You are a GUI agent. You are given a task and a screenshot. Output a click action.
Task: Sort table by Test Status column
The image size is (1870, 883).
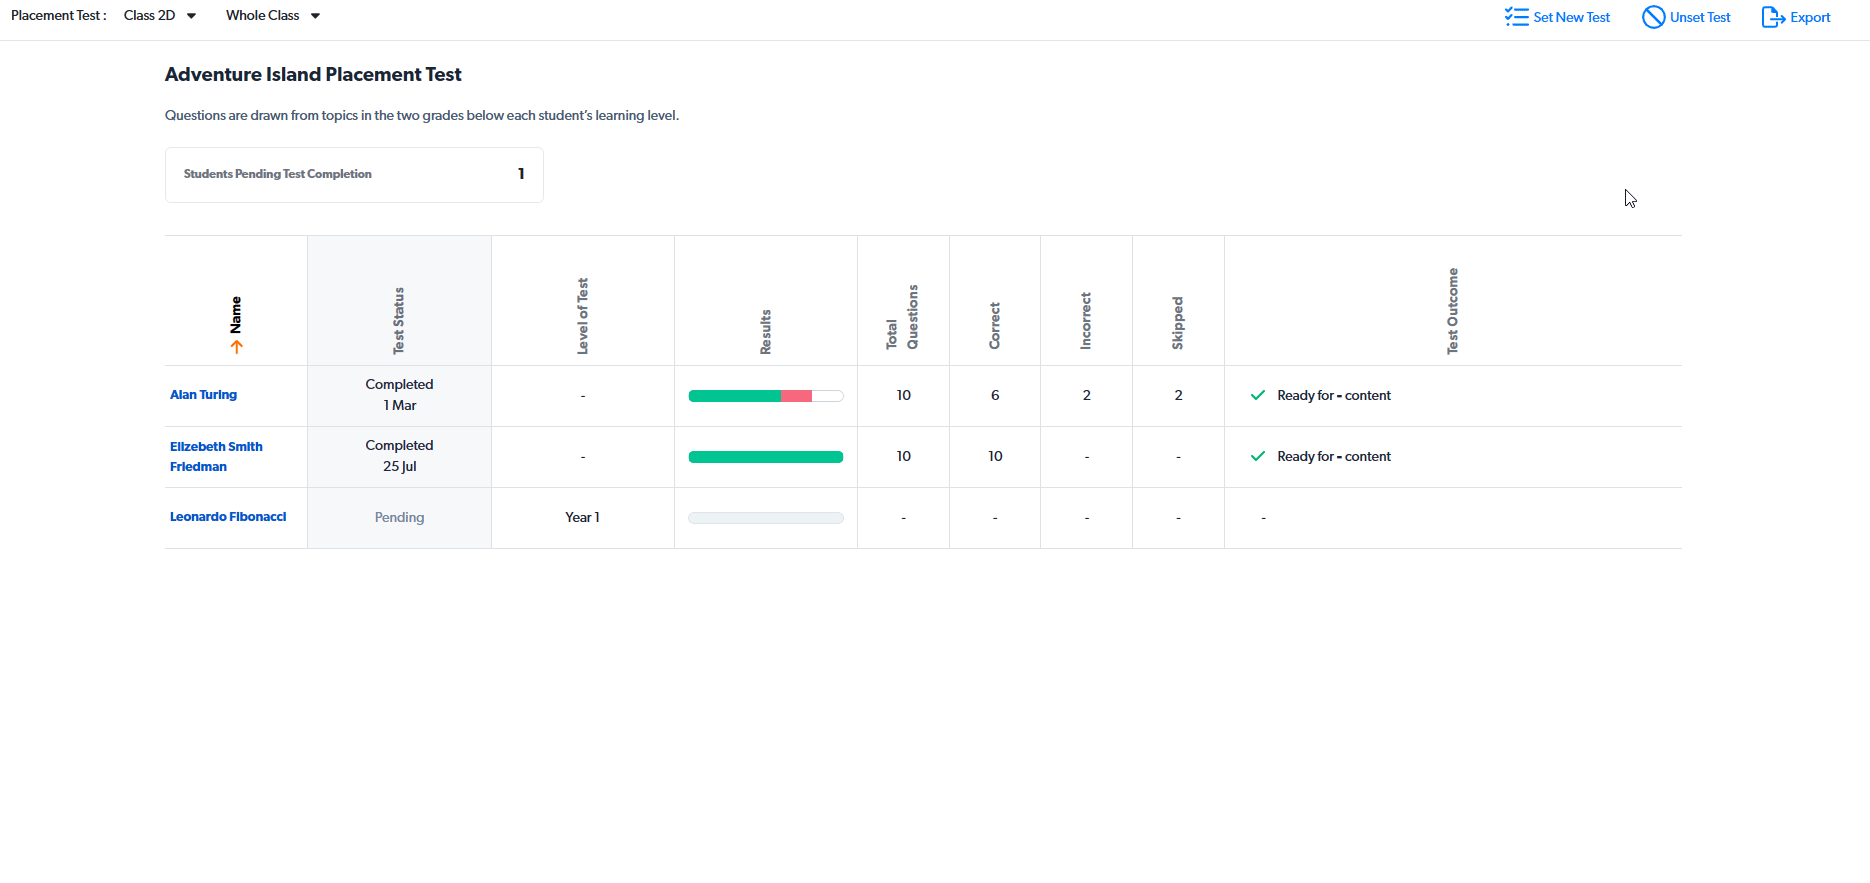tap(399, 320)
